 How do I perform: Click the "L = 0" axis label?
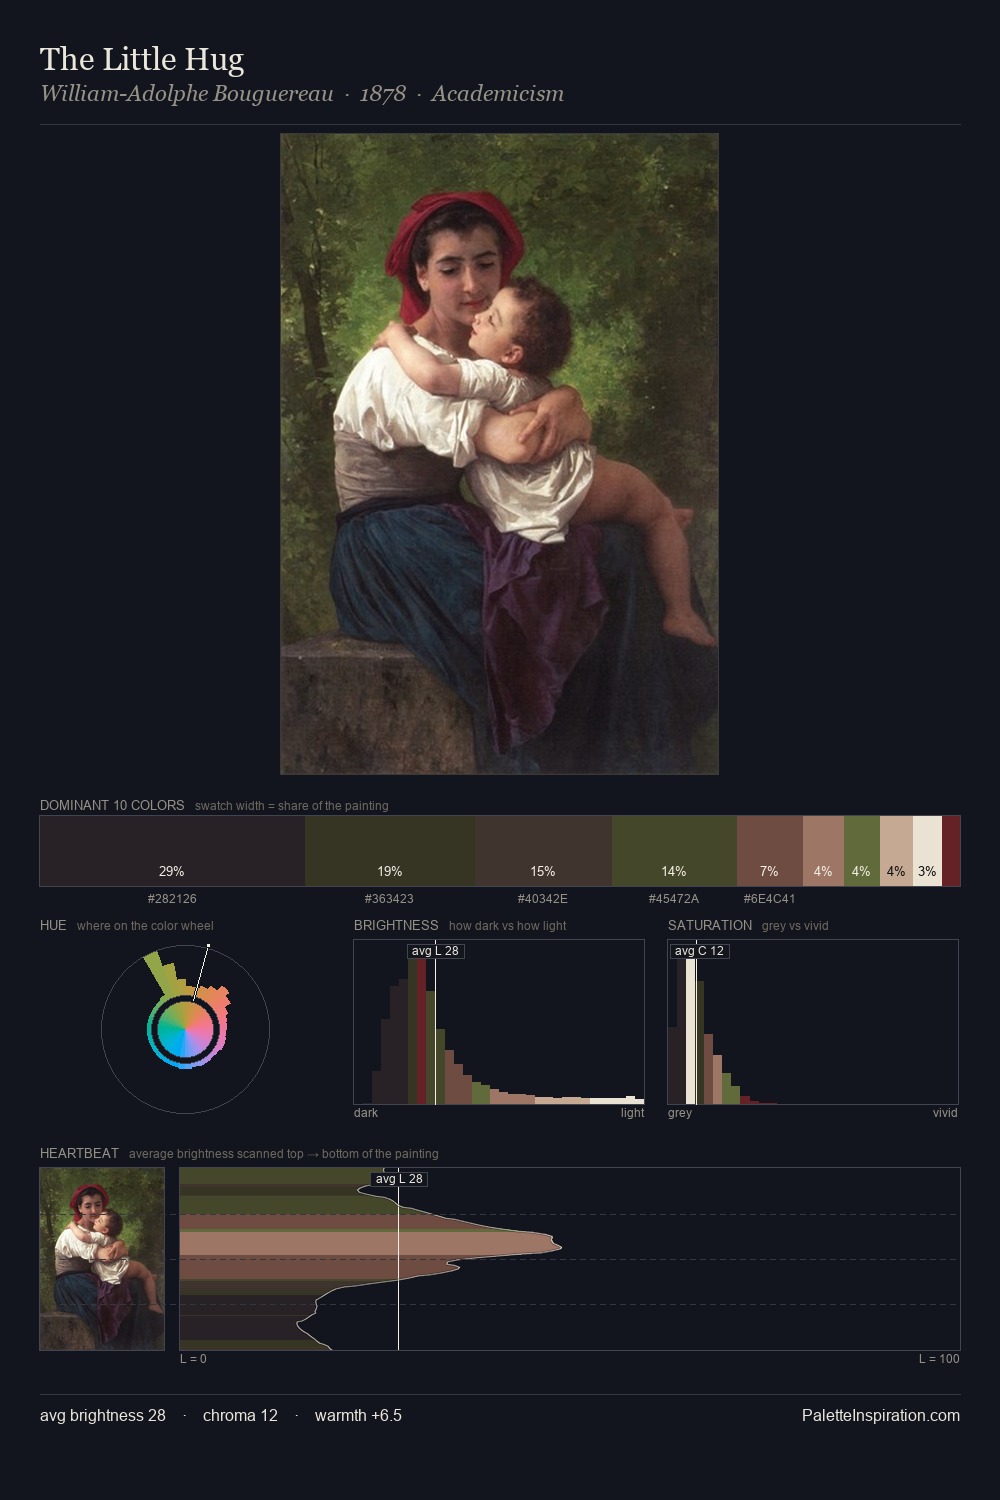193,1359
